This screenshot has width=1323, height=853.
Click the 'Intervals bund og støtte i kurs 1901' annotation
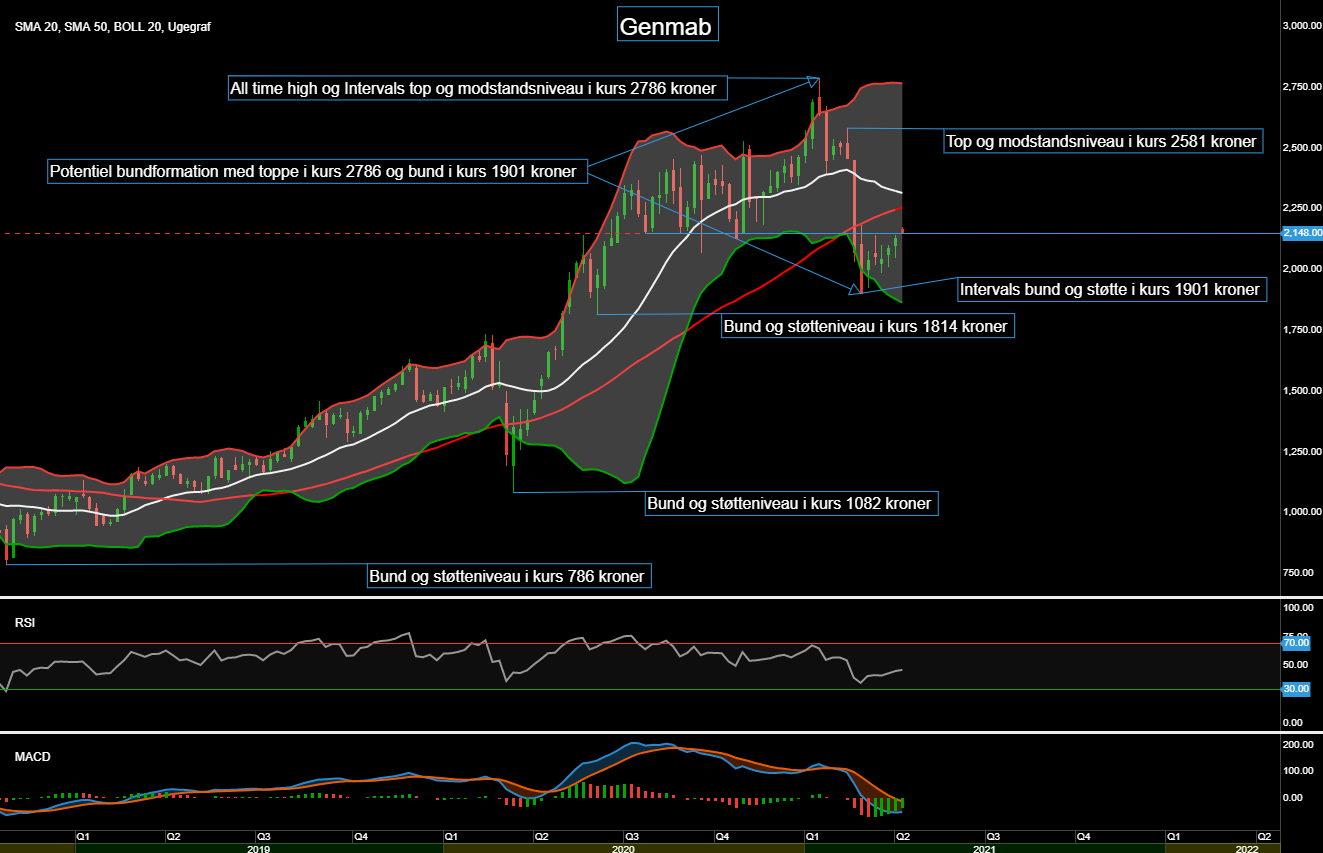1111,290
